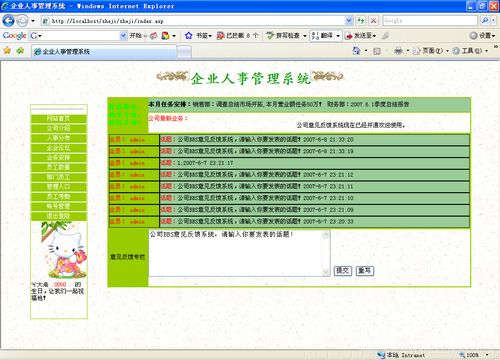Open the 人事分类 sidebar menu item
This screenshot has height=360, width=500.
59,138
